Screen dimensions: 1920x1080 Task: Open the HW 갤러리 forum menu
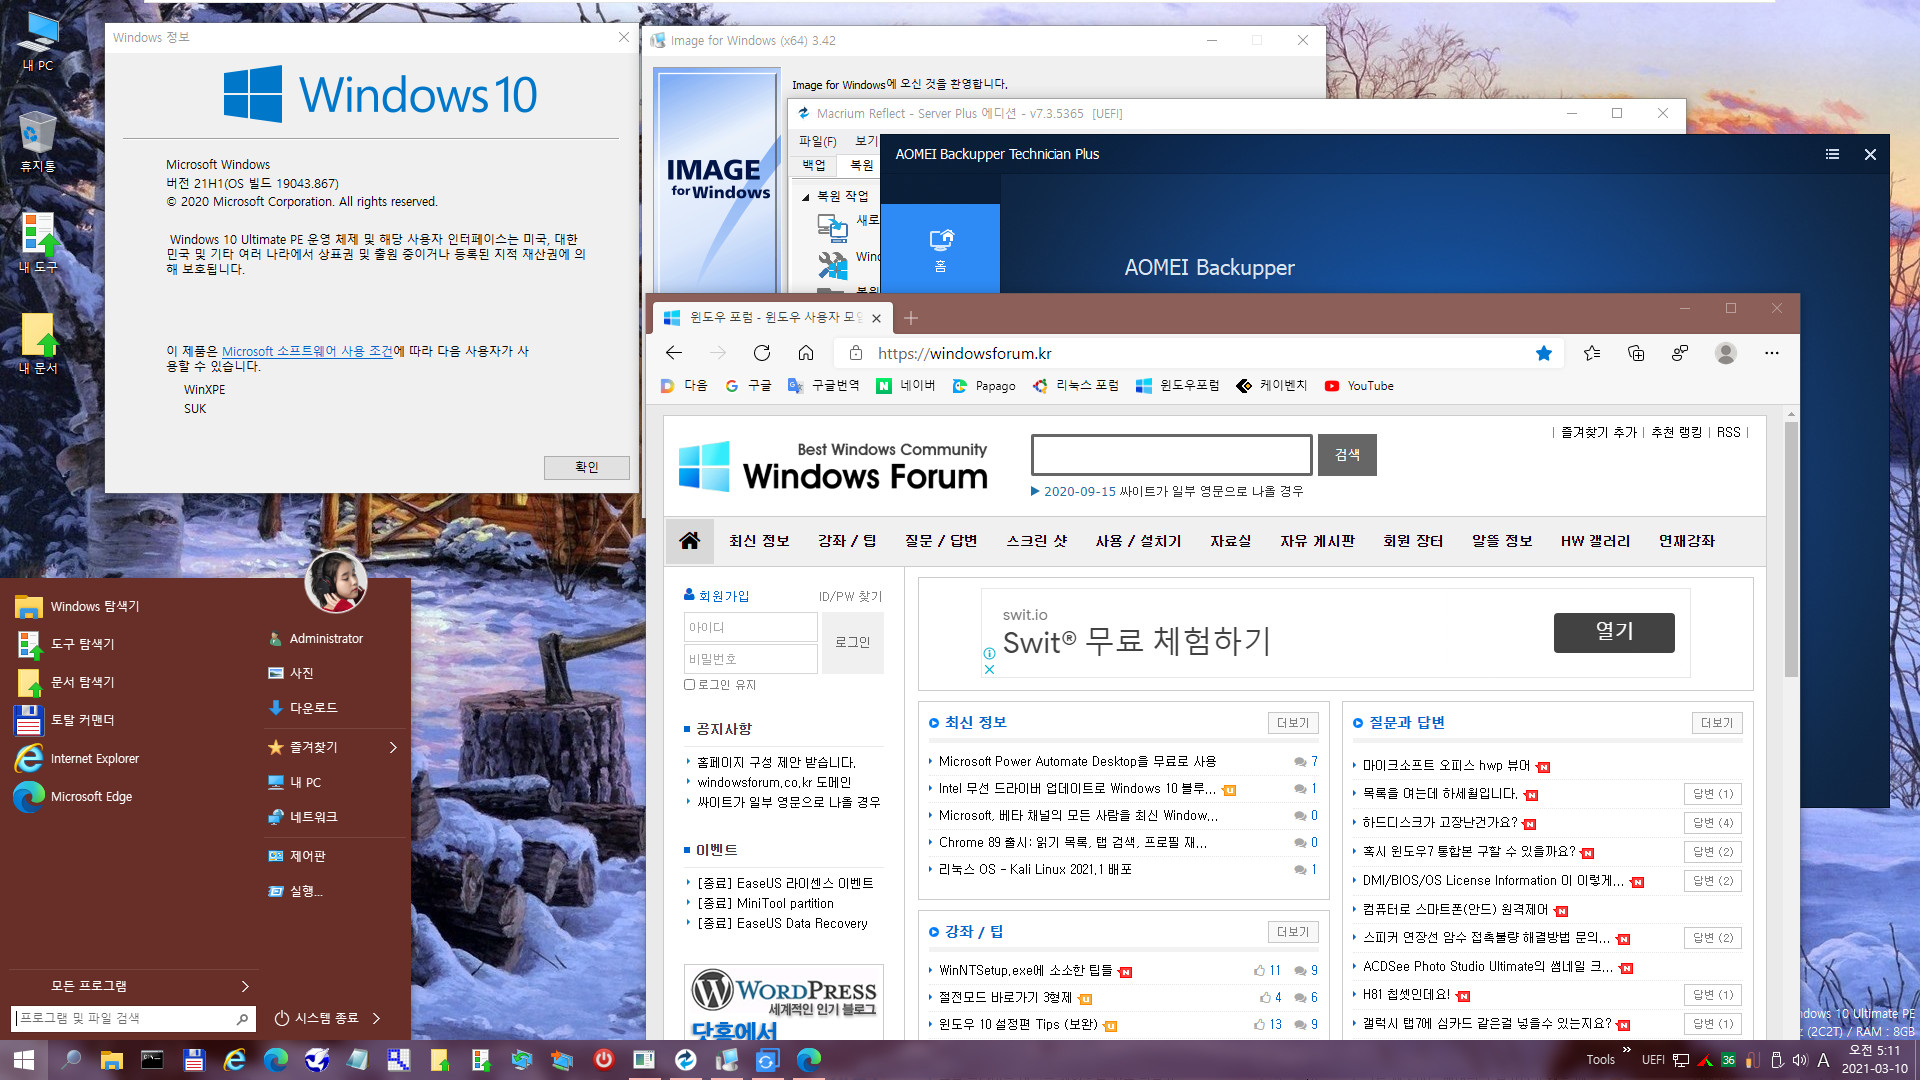pos(1595,541)
